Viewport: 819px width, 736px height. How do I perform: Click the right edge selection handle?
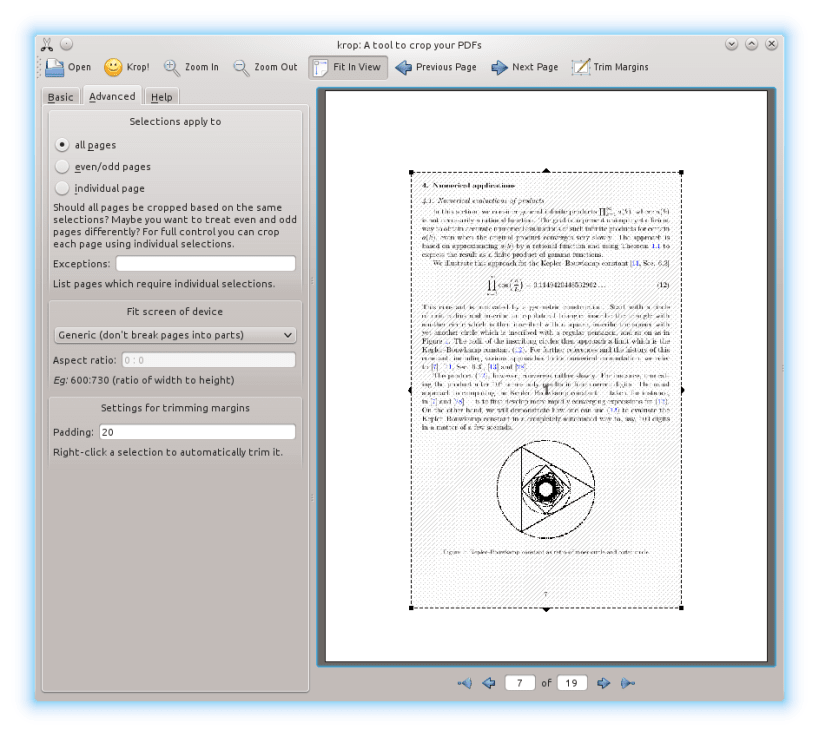coord(683,390)
